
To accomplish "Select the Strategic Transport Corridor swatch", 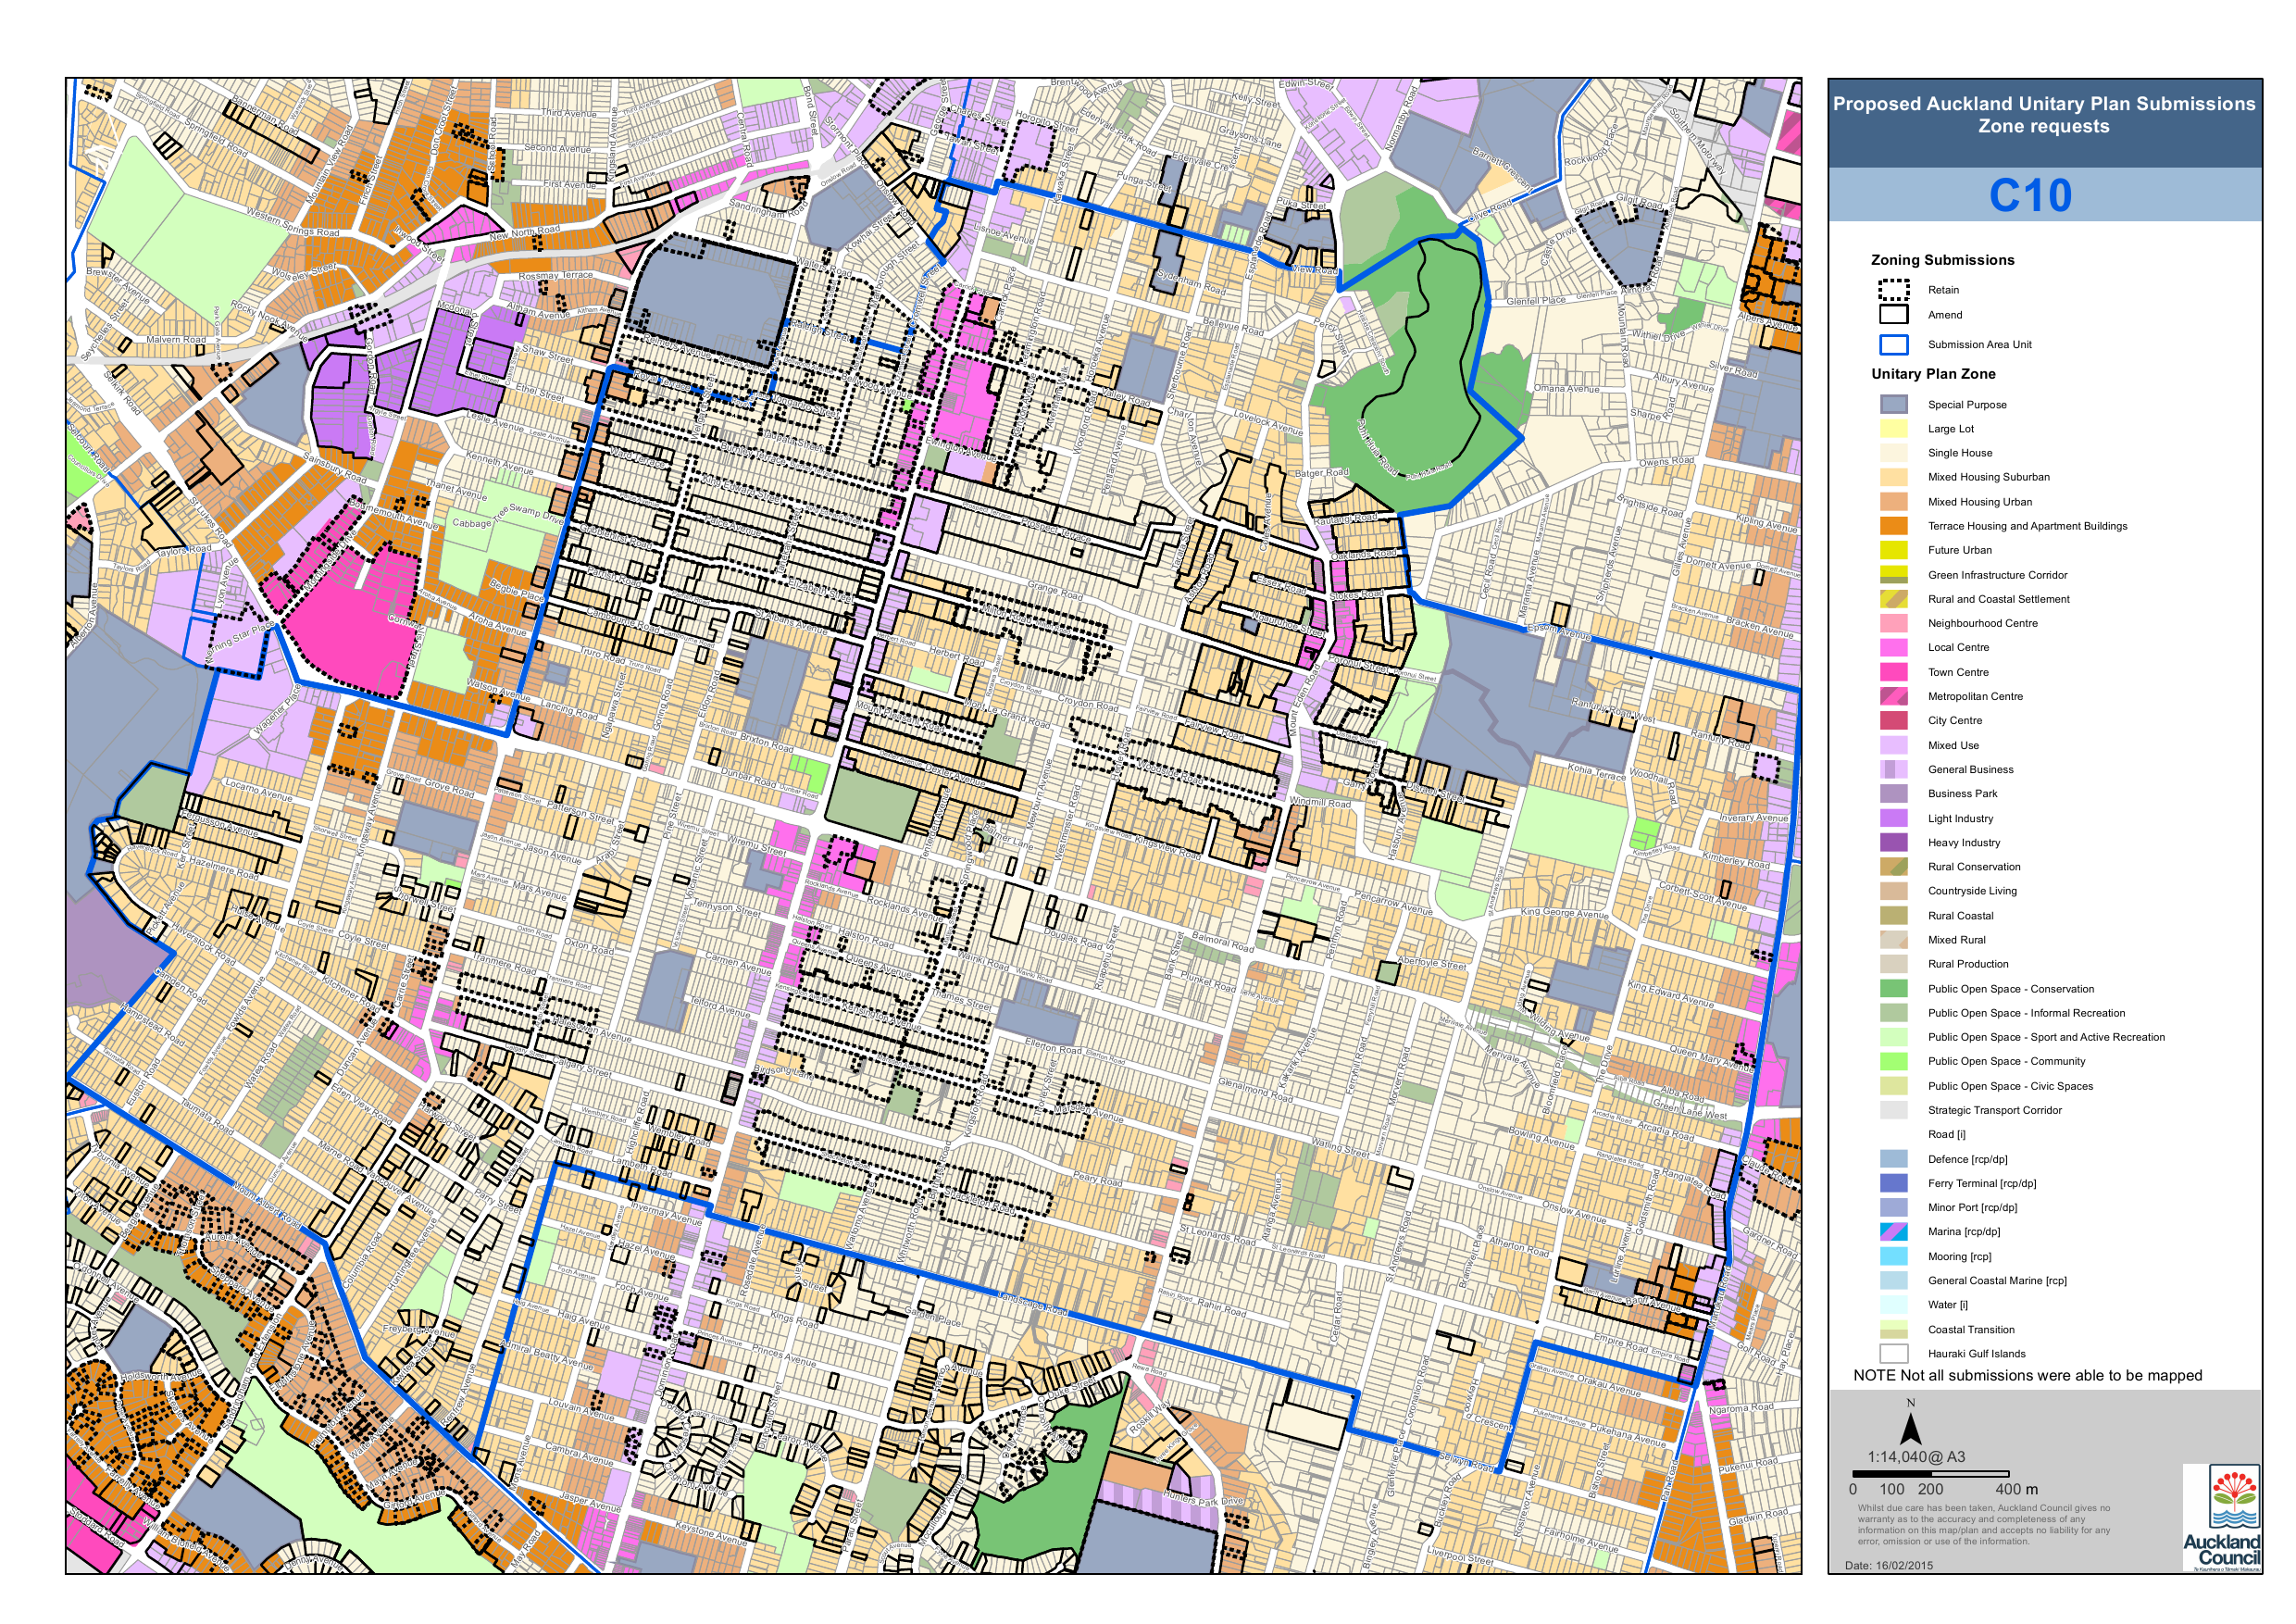I will (1893, 1110).
